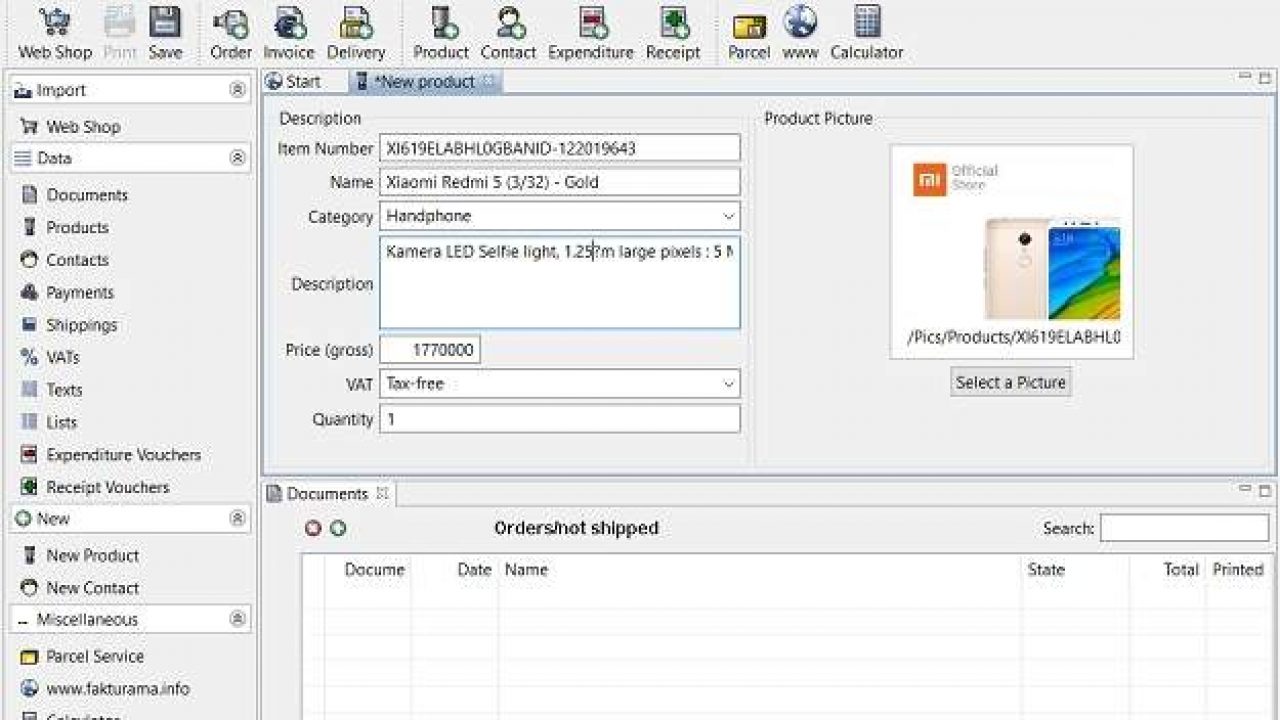The height and width of the screenshot is (720, 1280).
Task: Close the New product tab
Action: [489, 81]
